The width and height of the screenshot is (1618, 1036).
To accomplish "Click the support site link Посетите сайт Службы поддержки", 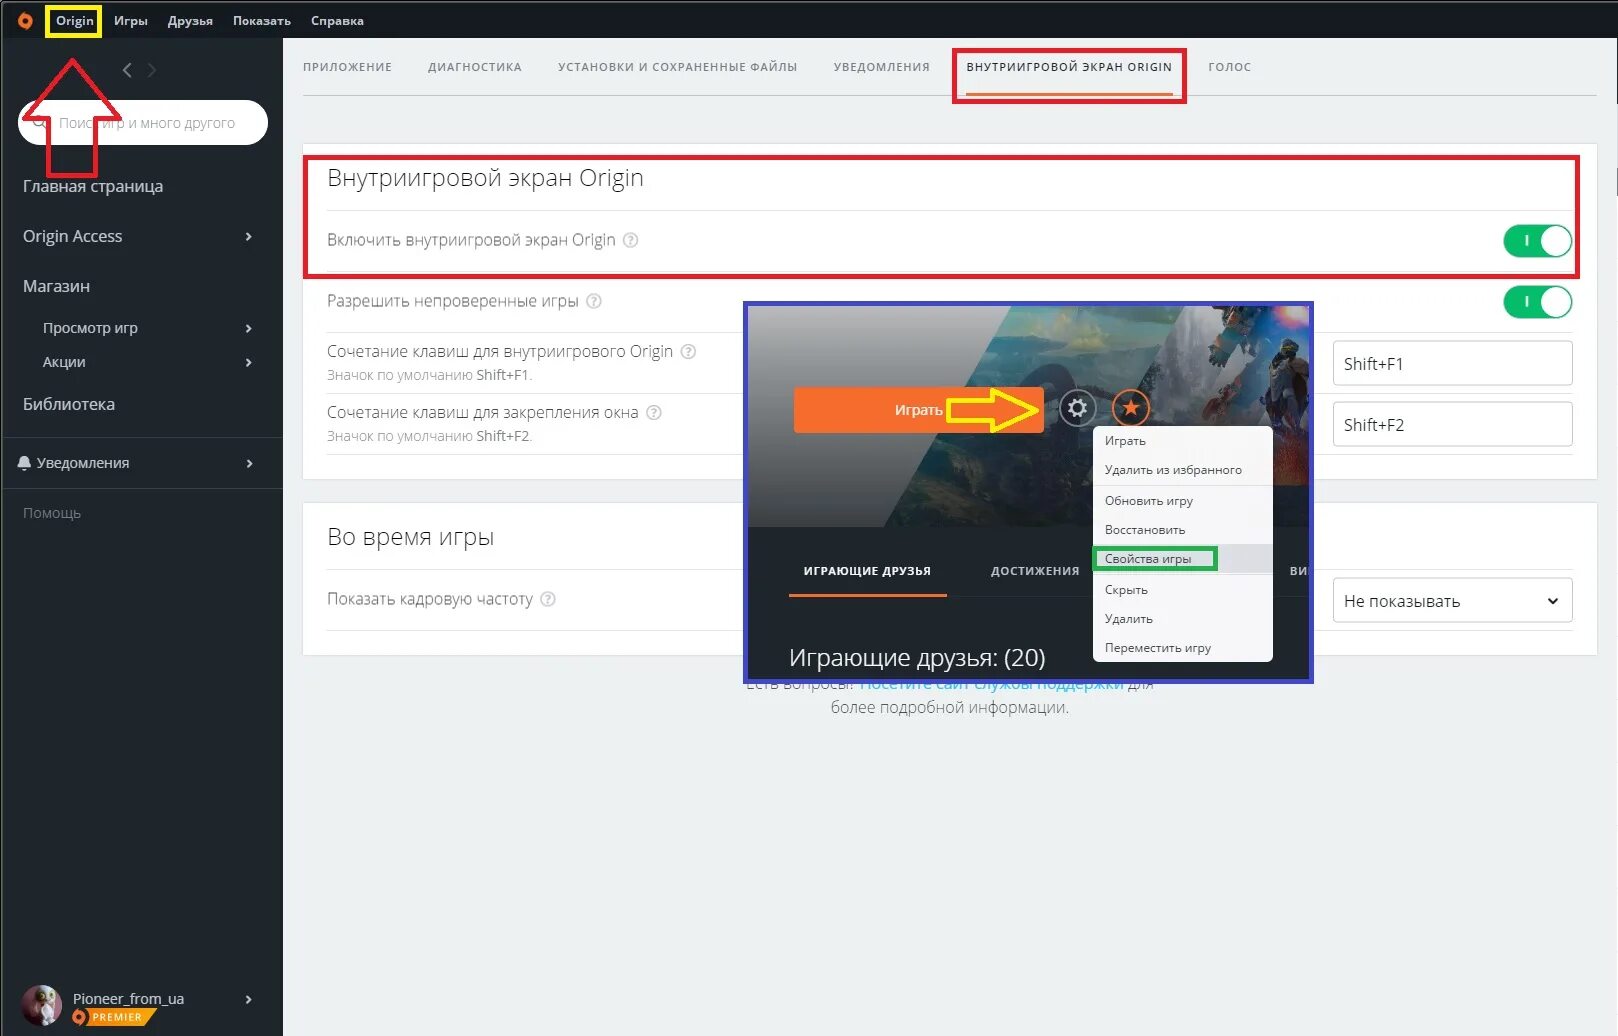I will pyautogui.click(x=992, y=685).
